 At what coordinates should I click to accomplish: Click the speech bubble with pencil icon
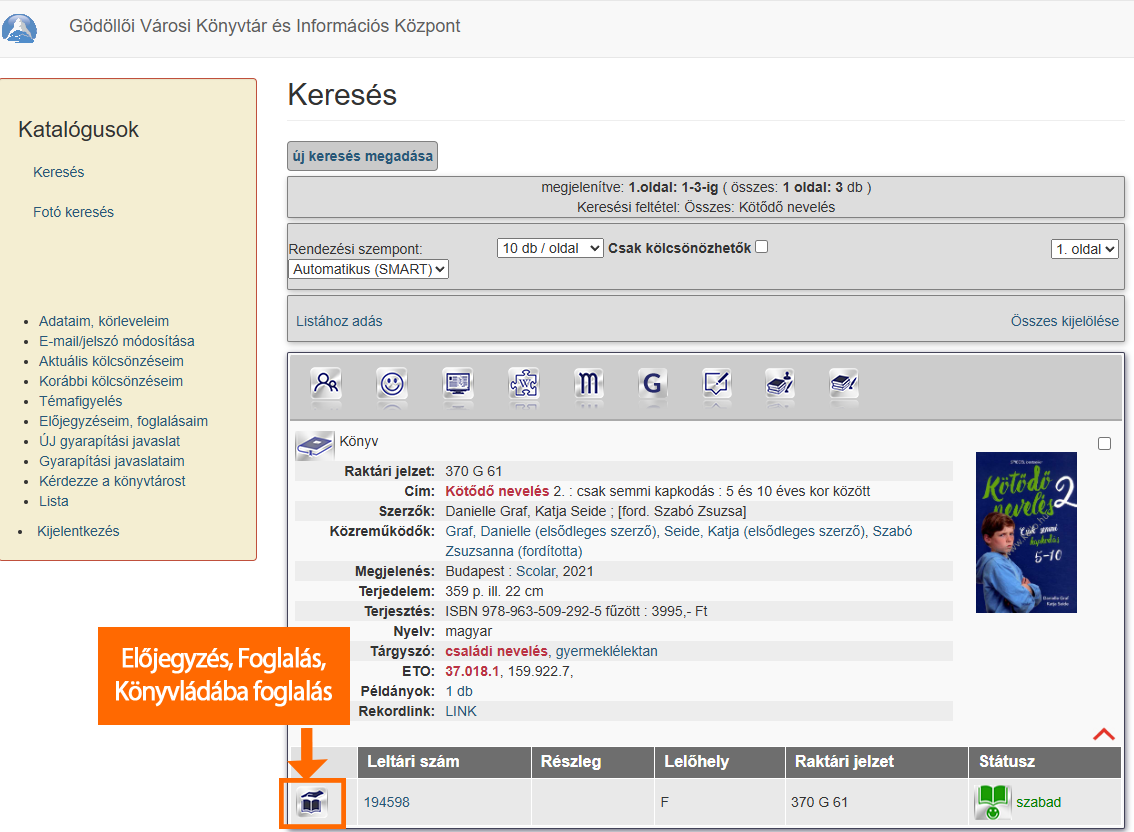click(x=717, y=384)
